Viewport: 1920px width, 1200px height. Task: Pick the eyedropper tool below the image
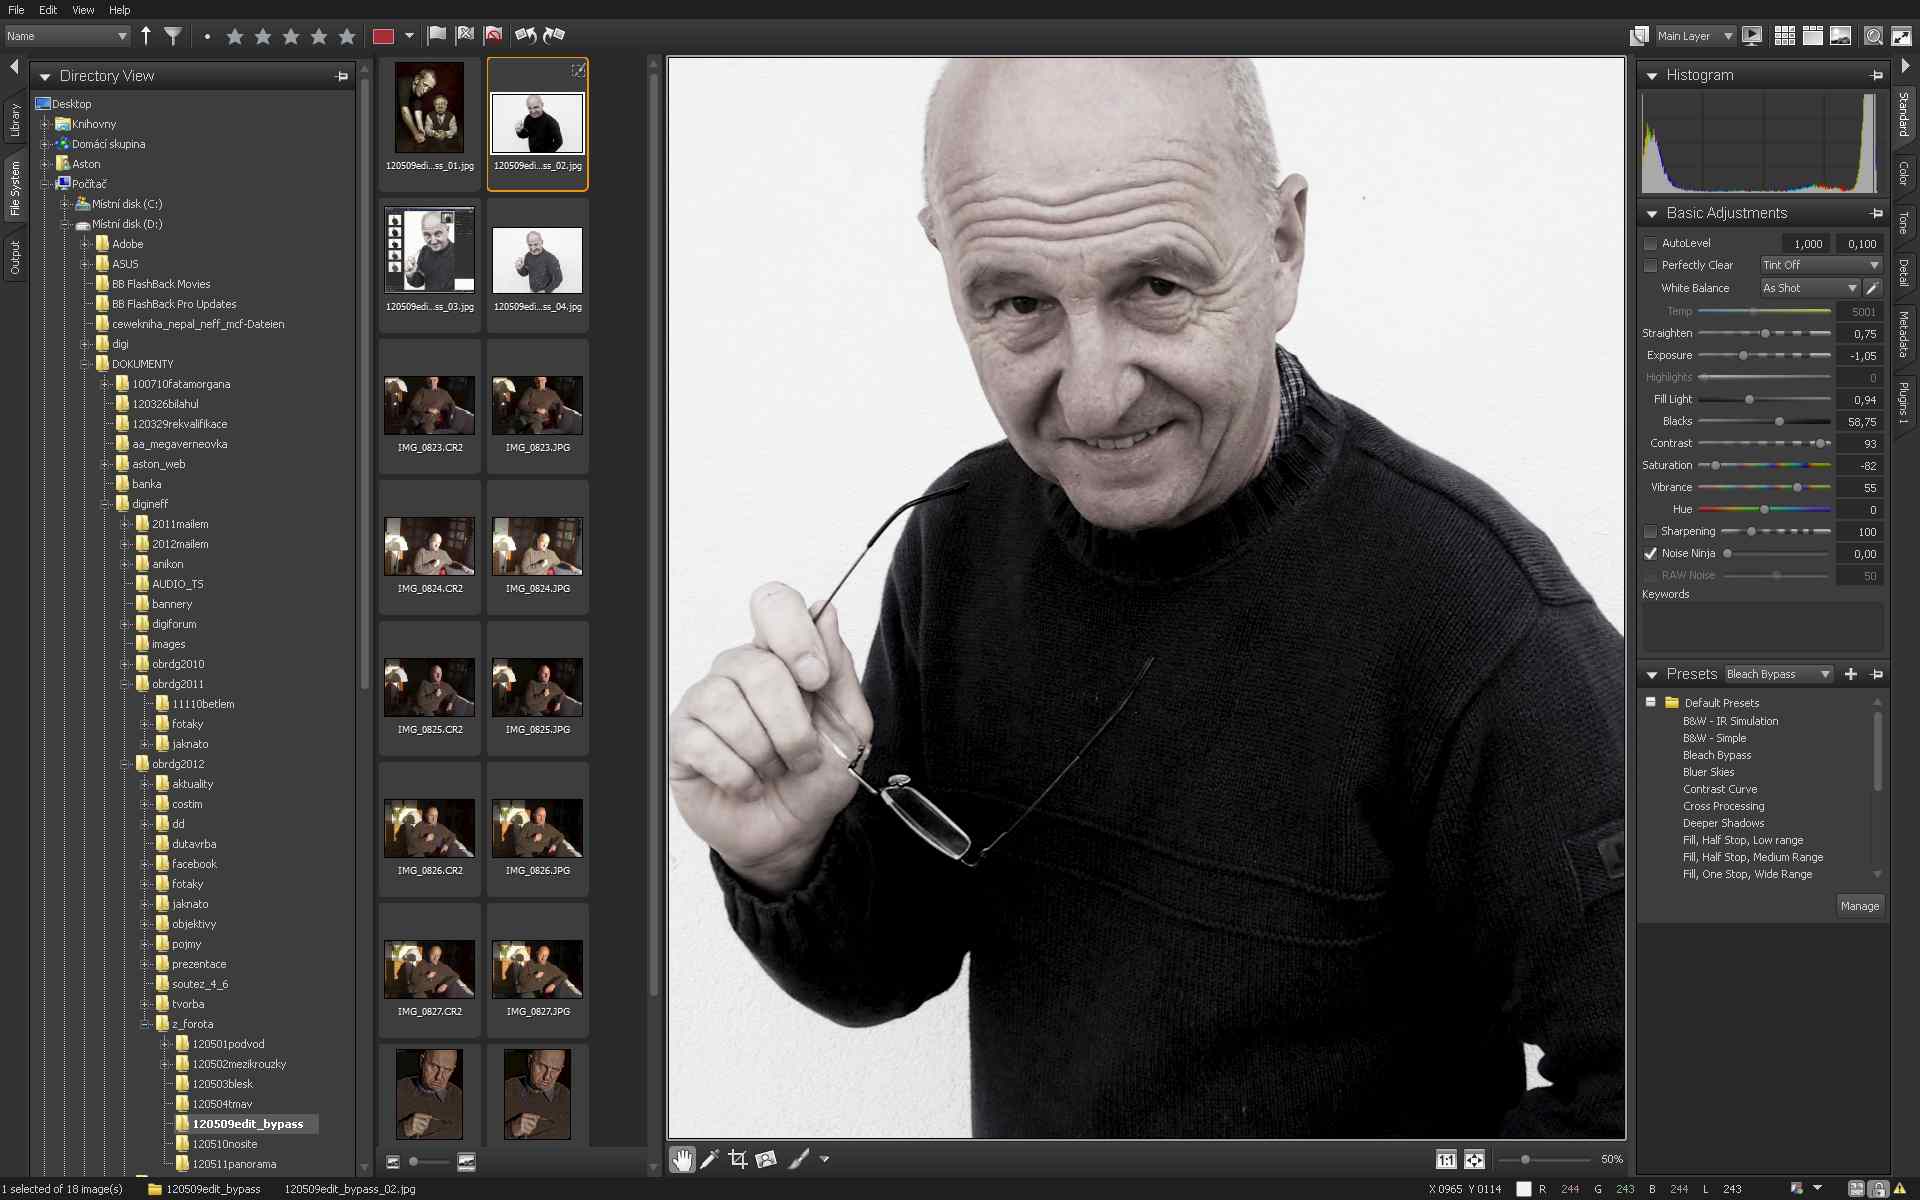pos(710,1159)
